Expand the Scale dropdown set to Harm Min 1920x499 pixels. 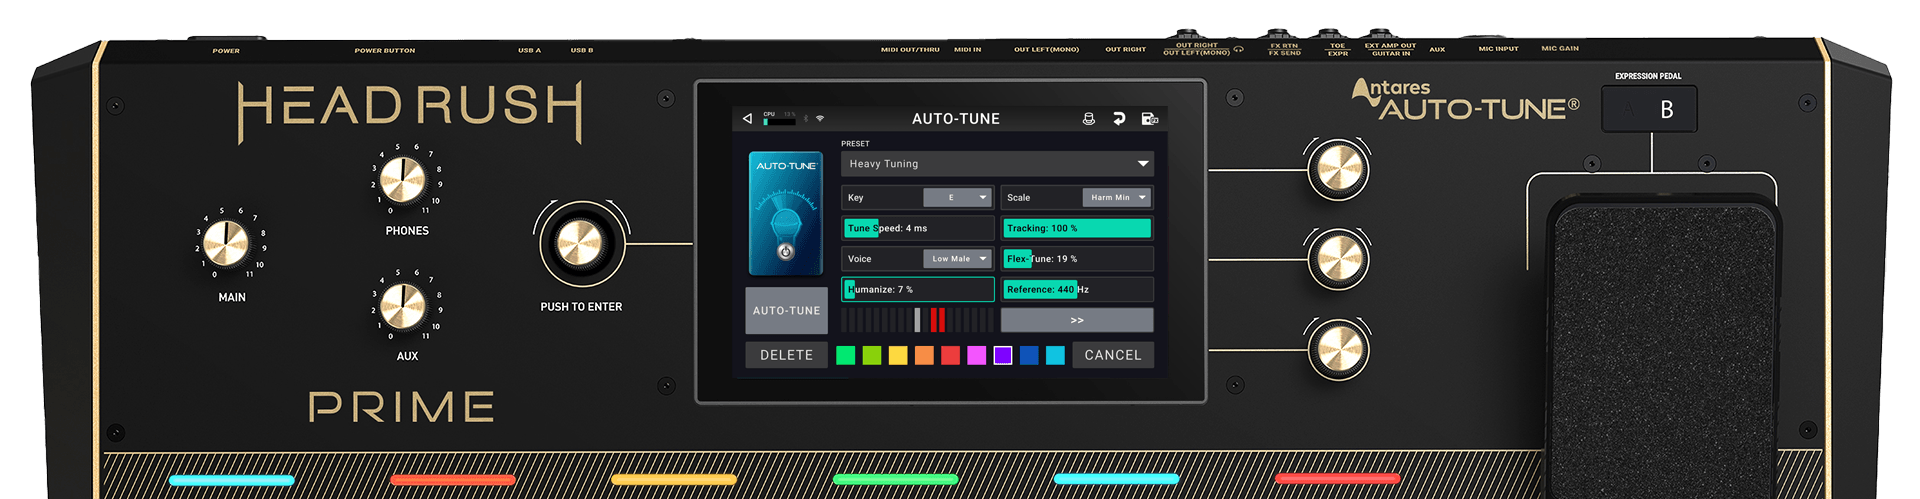(x=1116, y=198)
